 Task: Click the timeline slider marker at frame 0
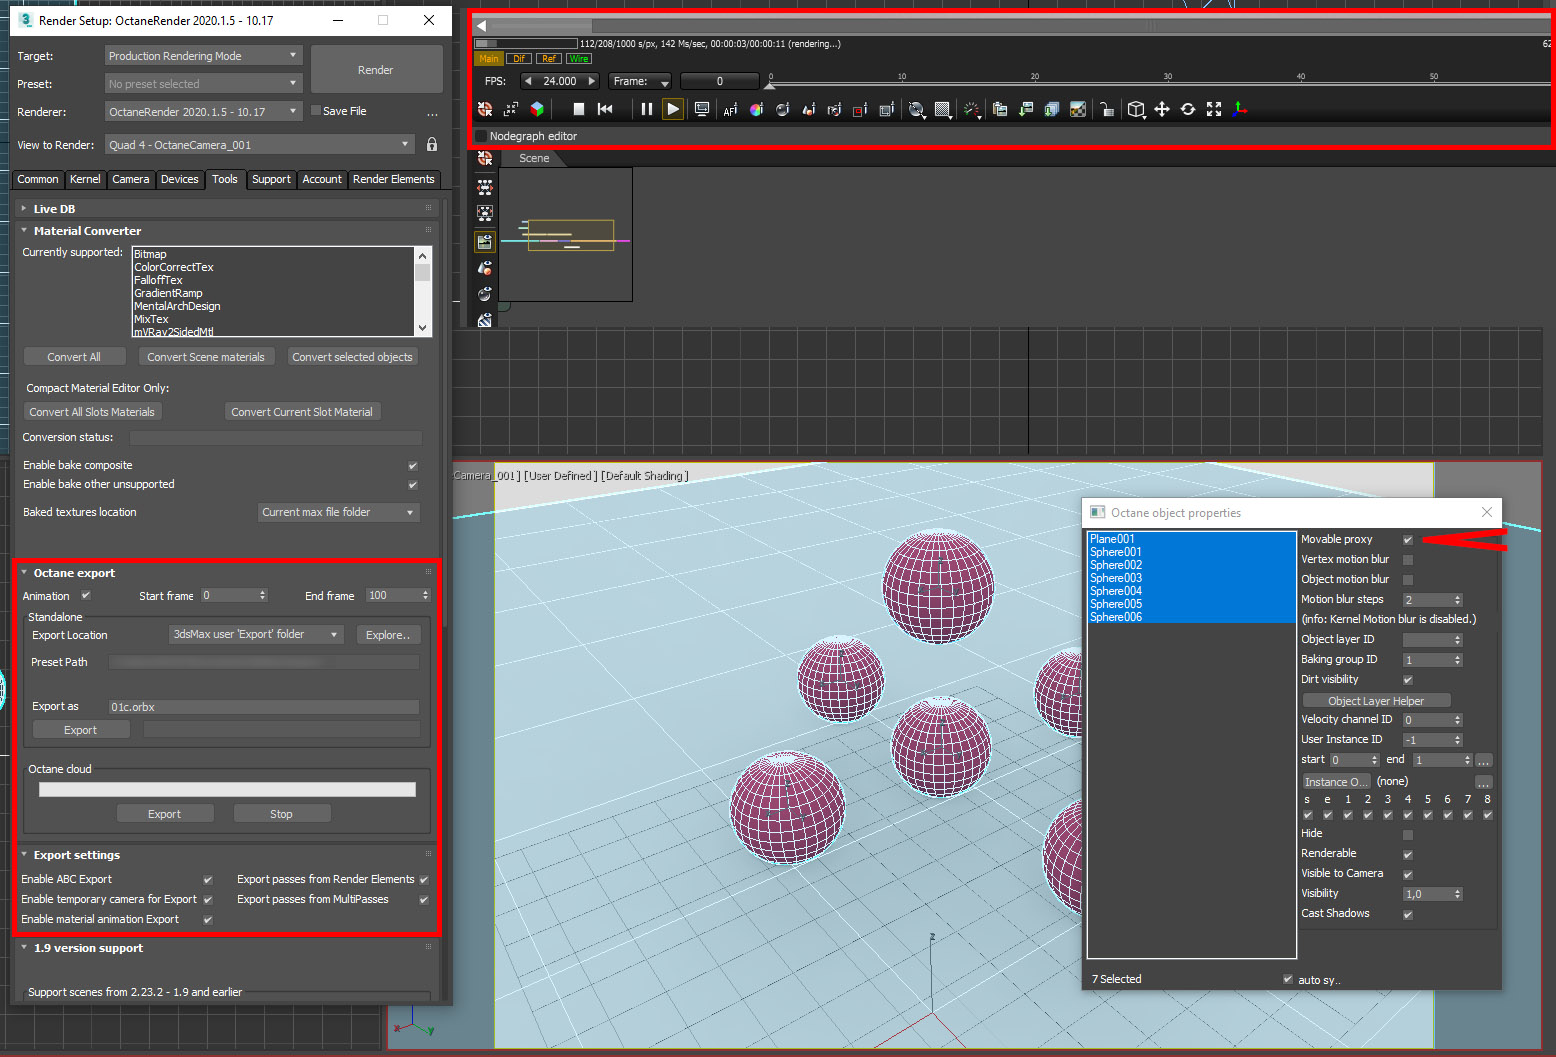pyautogui.click(x=769, y=86)
